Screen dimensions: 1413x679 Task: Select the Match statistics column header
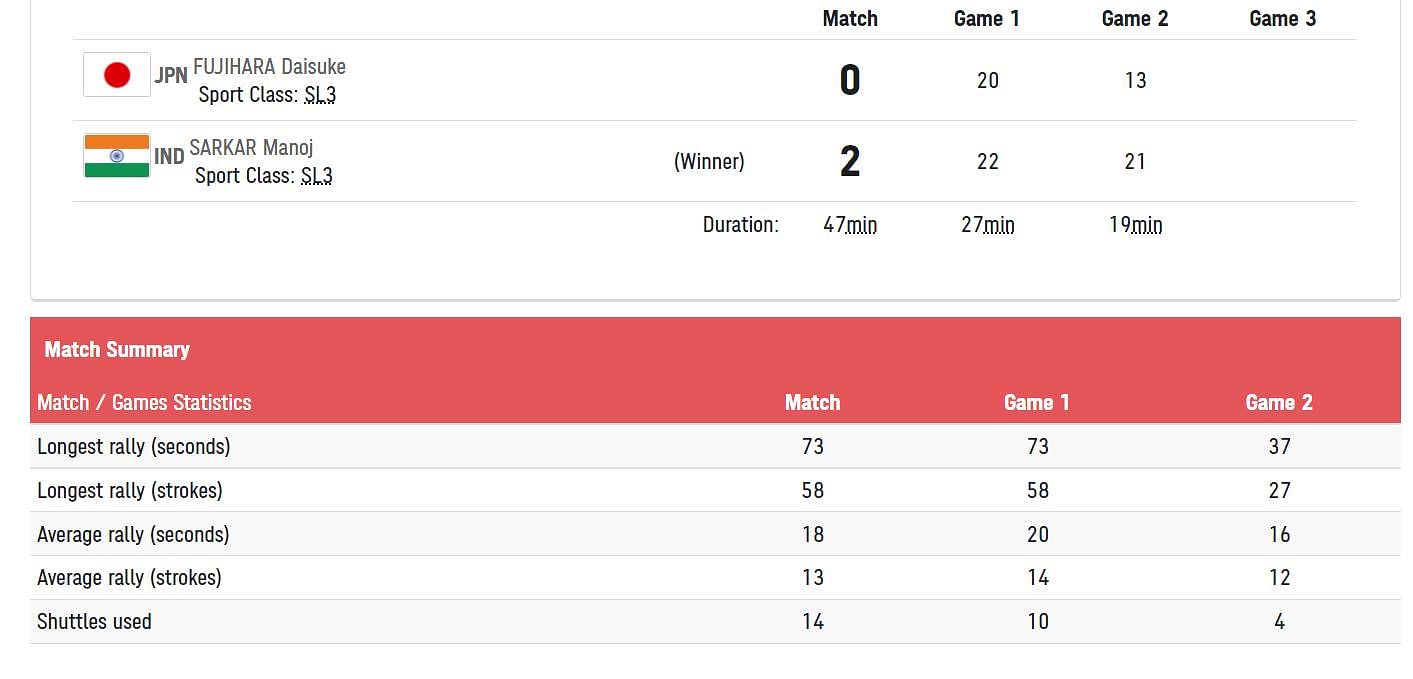[x=812, y=402]
